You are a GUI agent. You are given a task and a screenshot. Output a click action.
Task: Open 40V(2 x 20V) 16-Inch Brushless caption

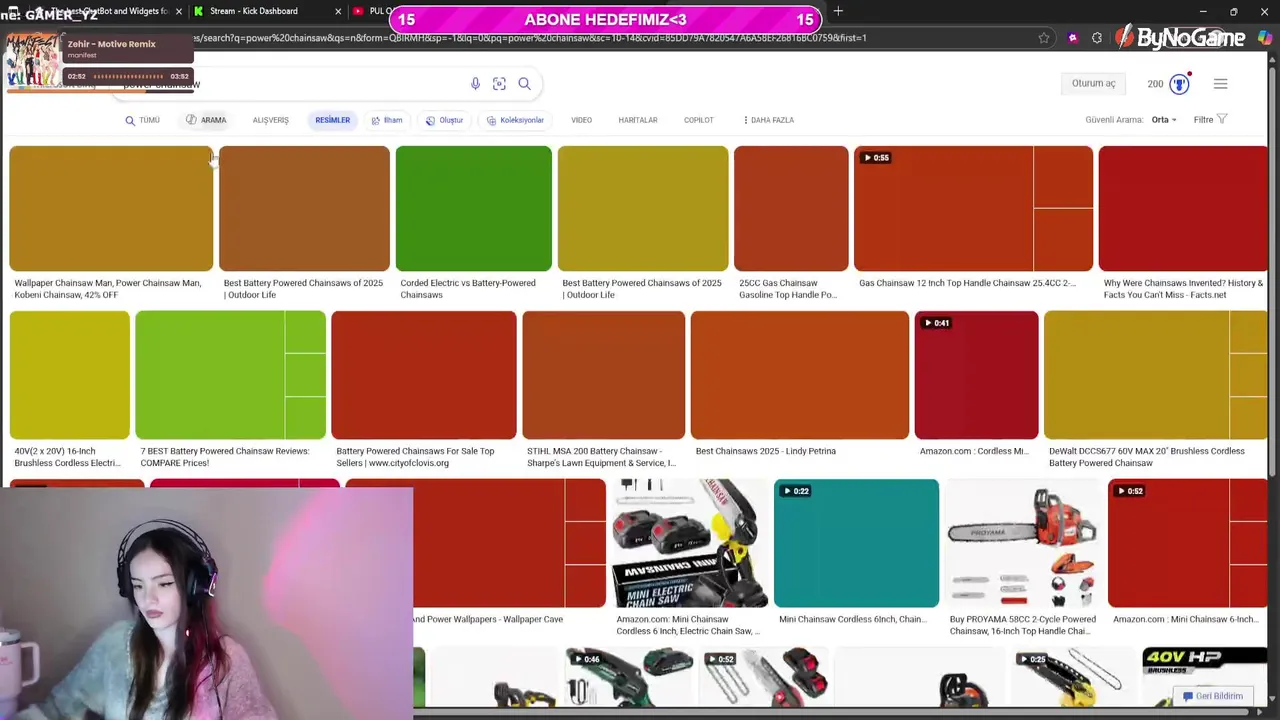point(68,457)
